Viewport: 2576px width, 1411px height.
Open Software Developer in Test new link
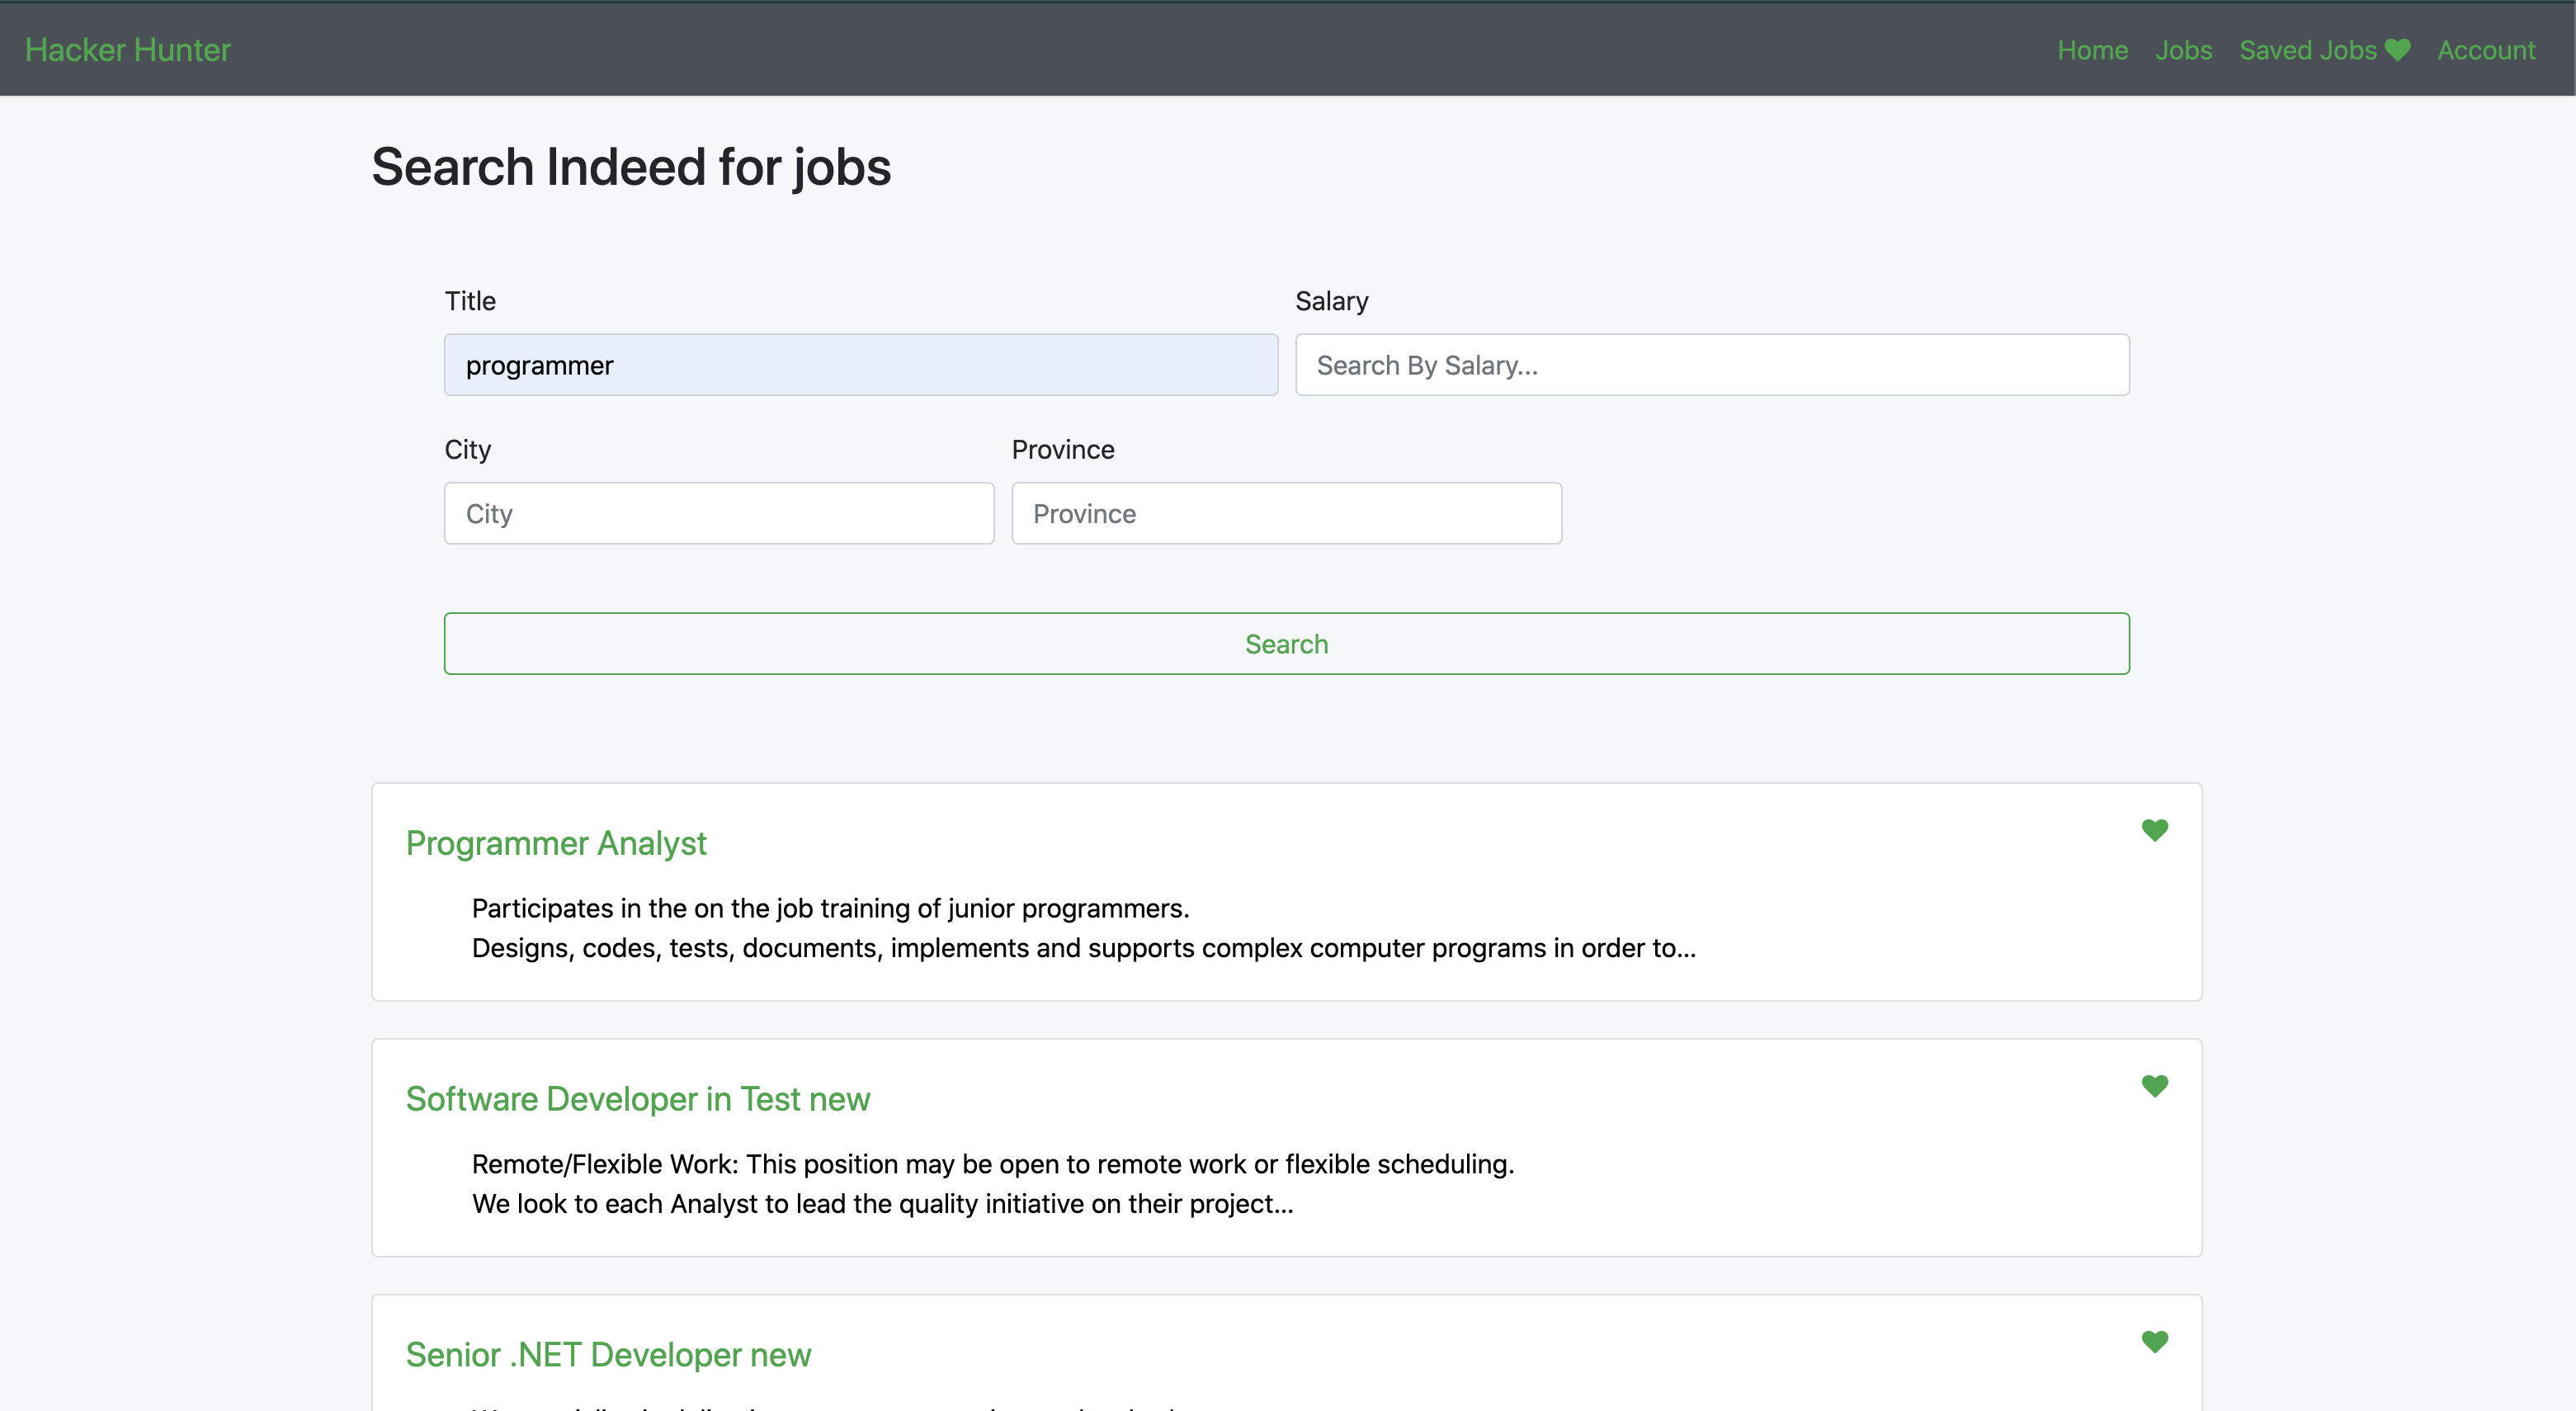(x=638, y=1099)
